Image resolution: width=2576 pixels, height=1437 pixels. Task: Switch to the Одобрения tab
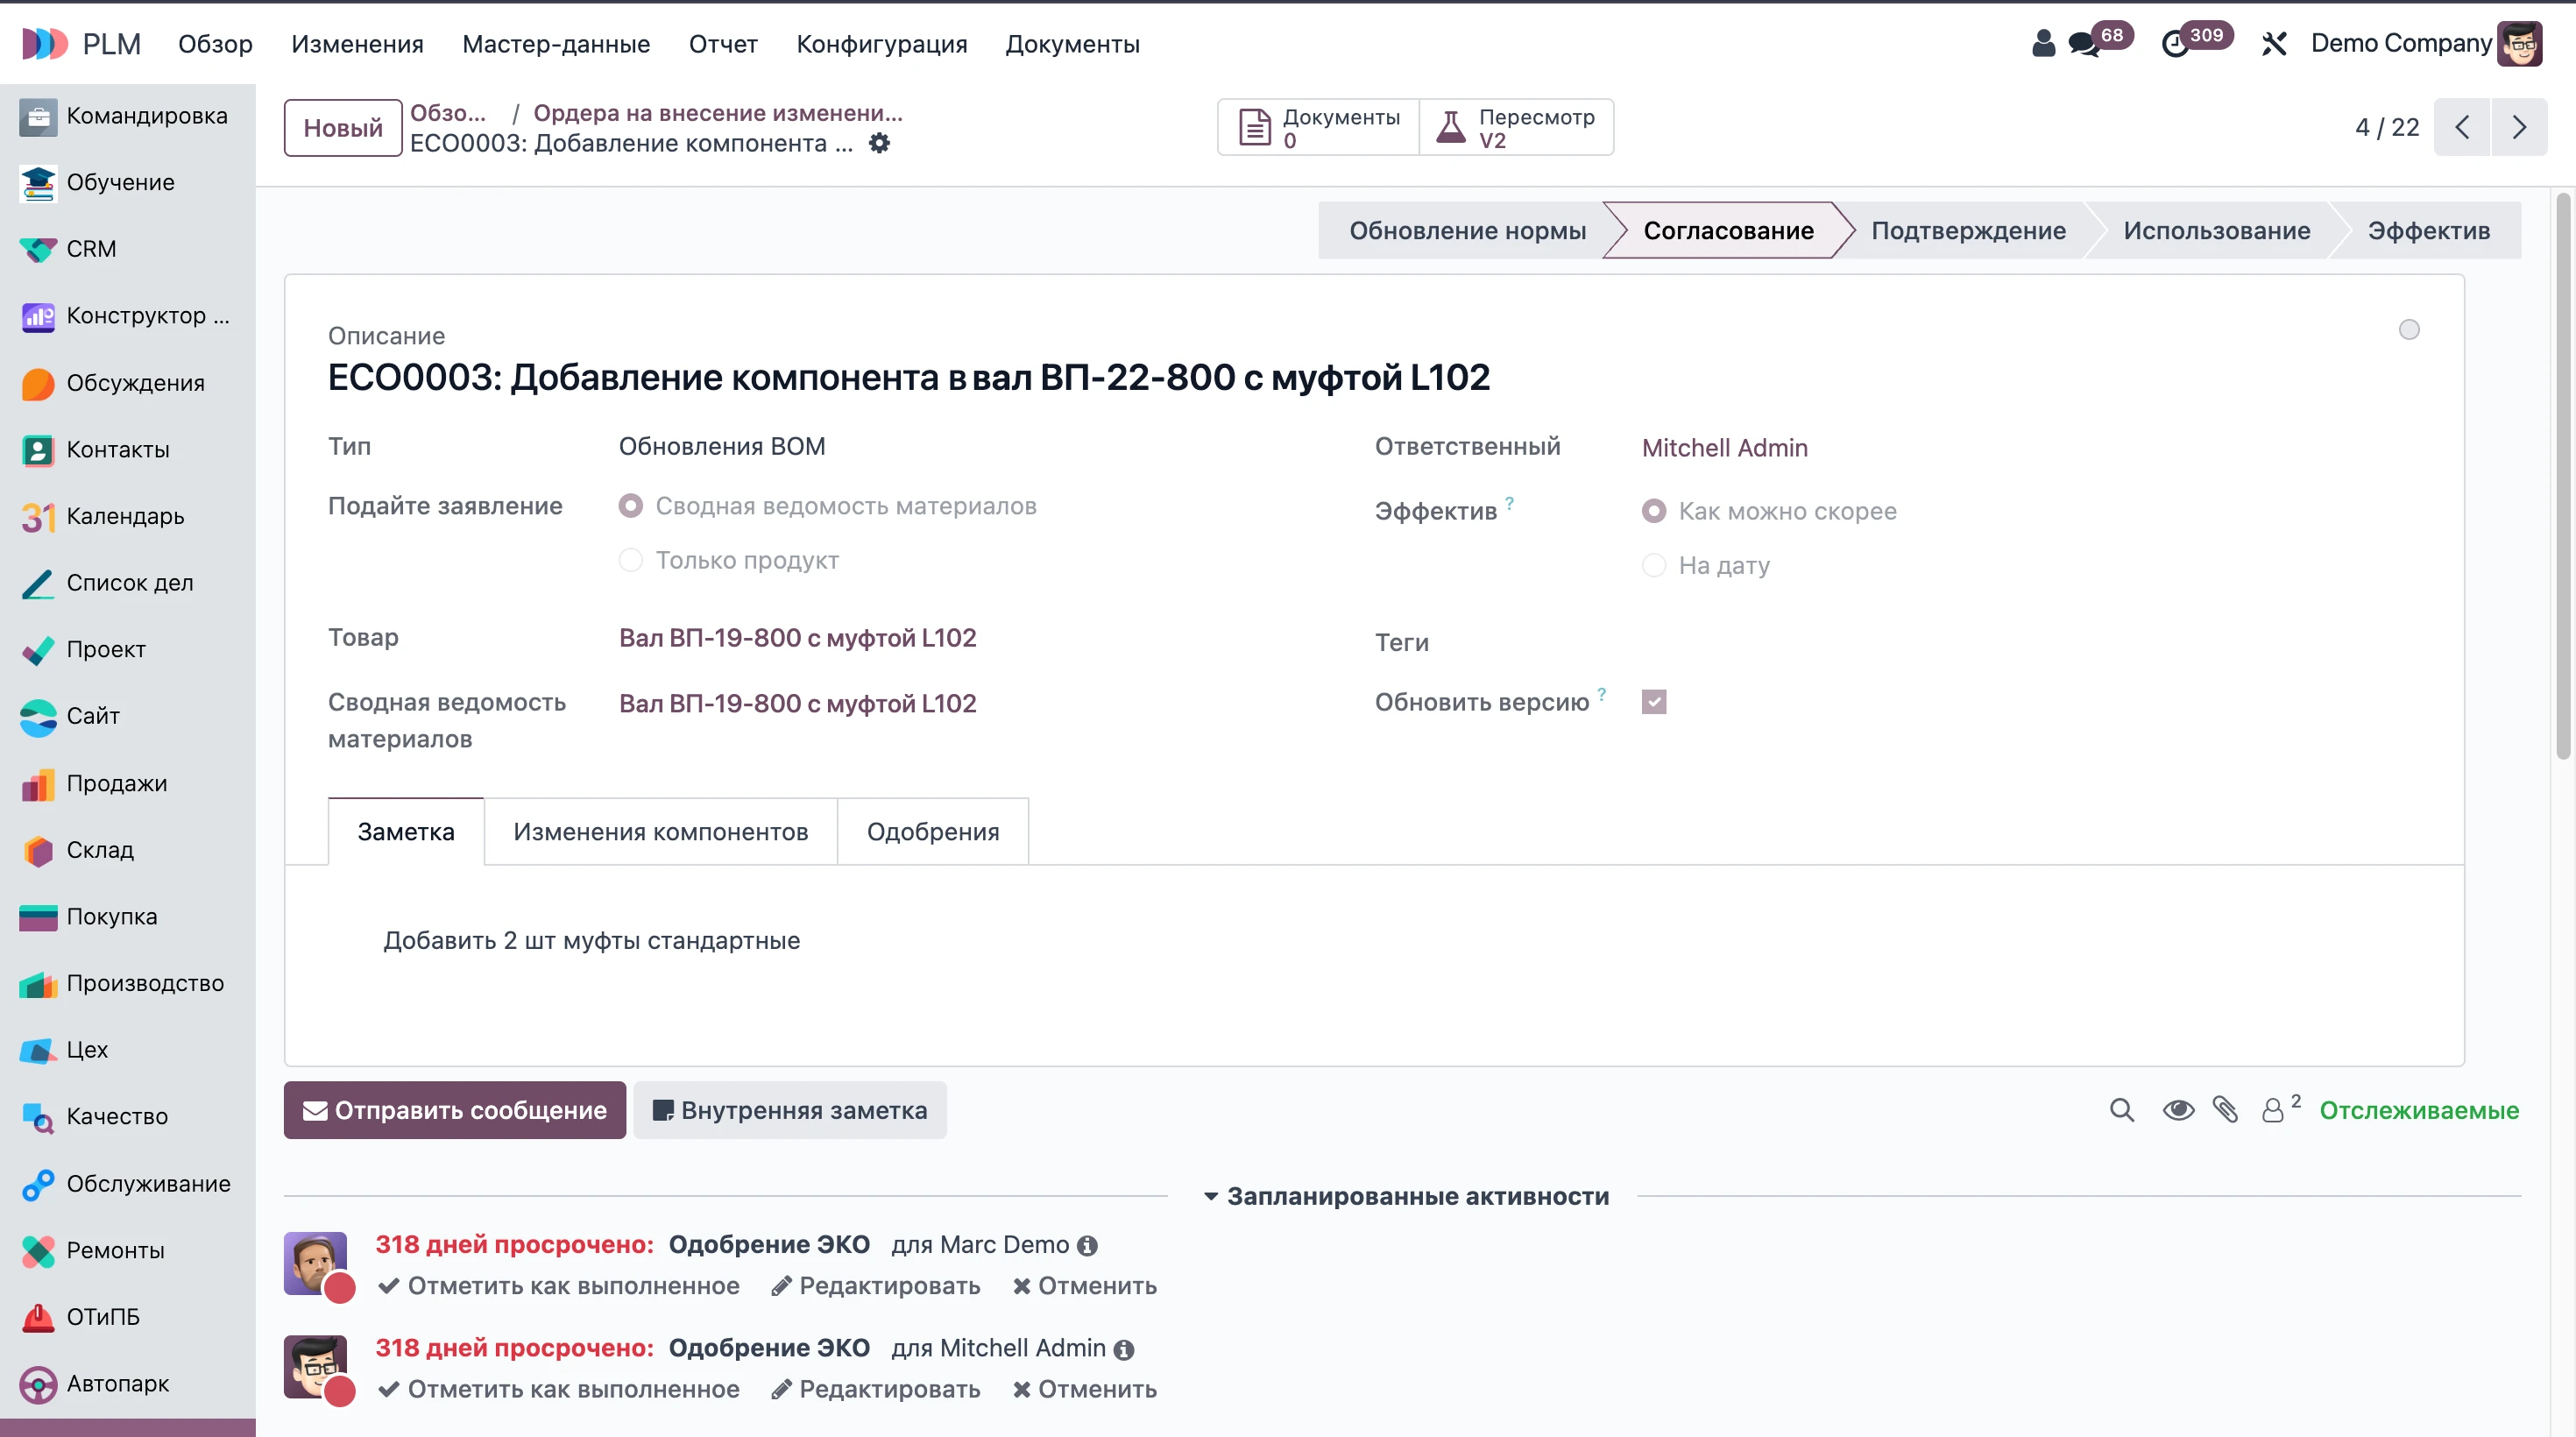click(x=932, y=832)
